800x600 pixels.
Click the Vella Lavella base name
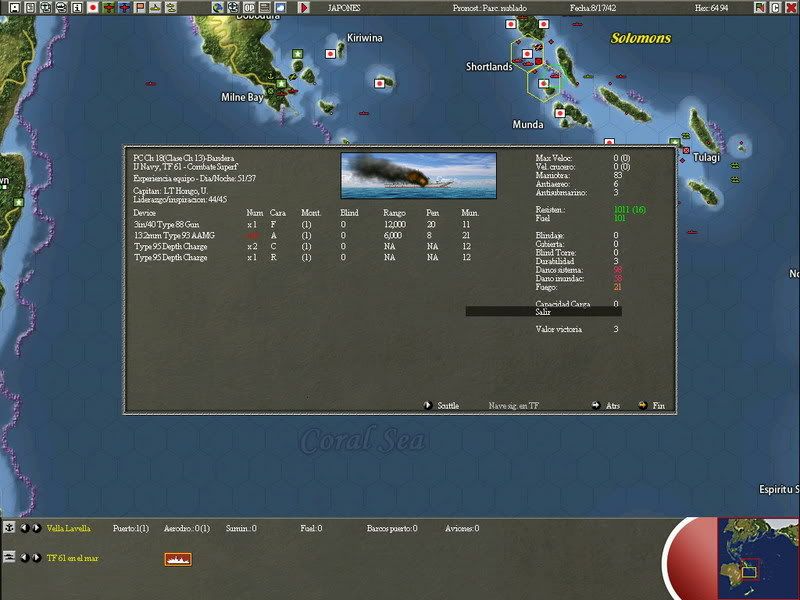(68, 528)
